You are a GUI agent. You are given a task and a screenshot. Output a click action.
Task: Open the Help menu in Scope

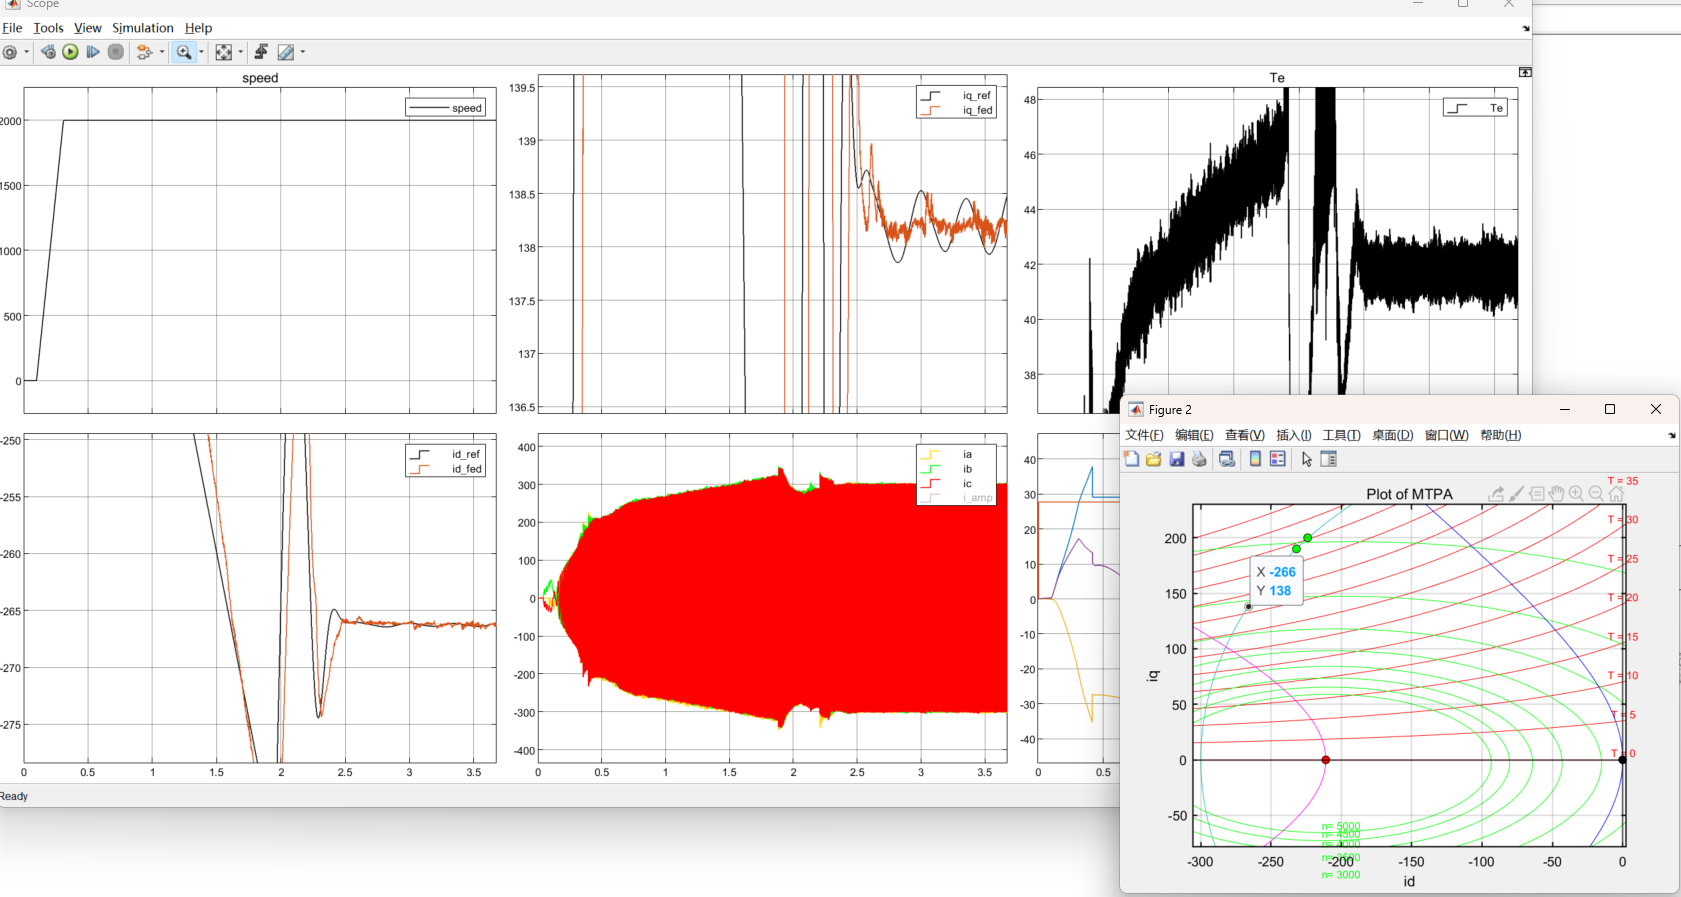click(x=198, y=28)
